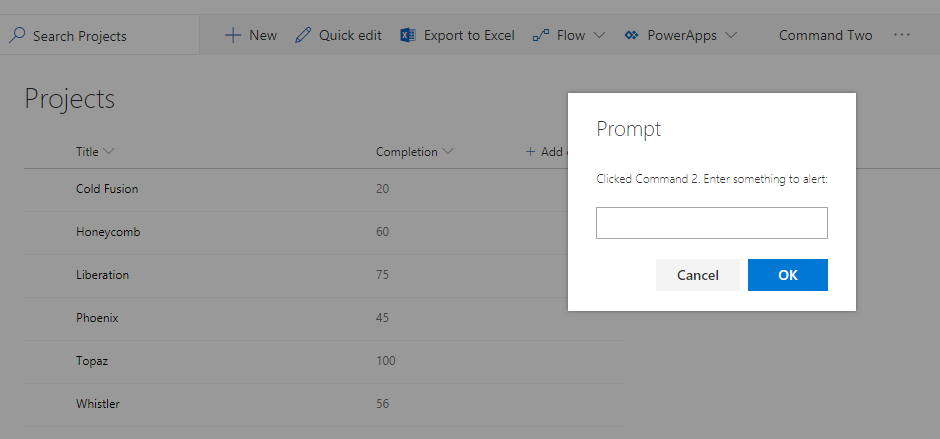Select Command Two in the toolbar
940x439 pixels.
[825, 35]
